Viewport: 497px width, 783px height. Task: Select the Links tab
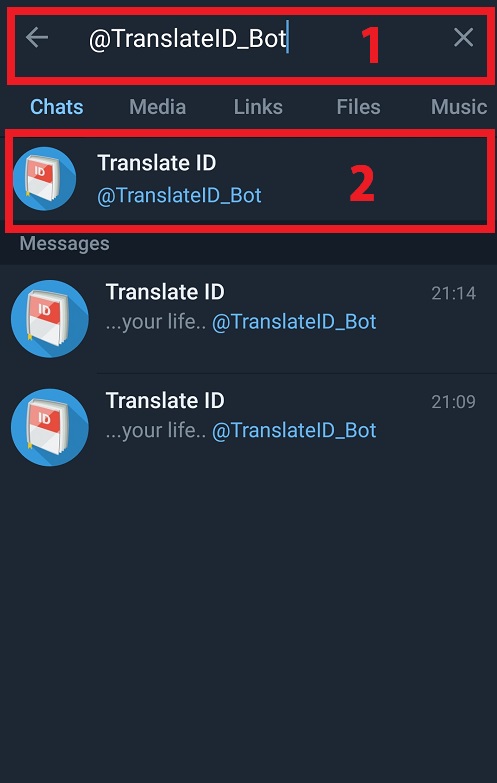(x=258, y=107)
